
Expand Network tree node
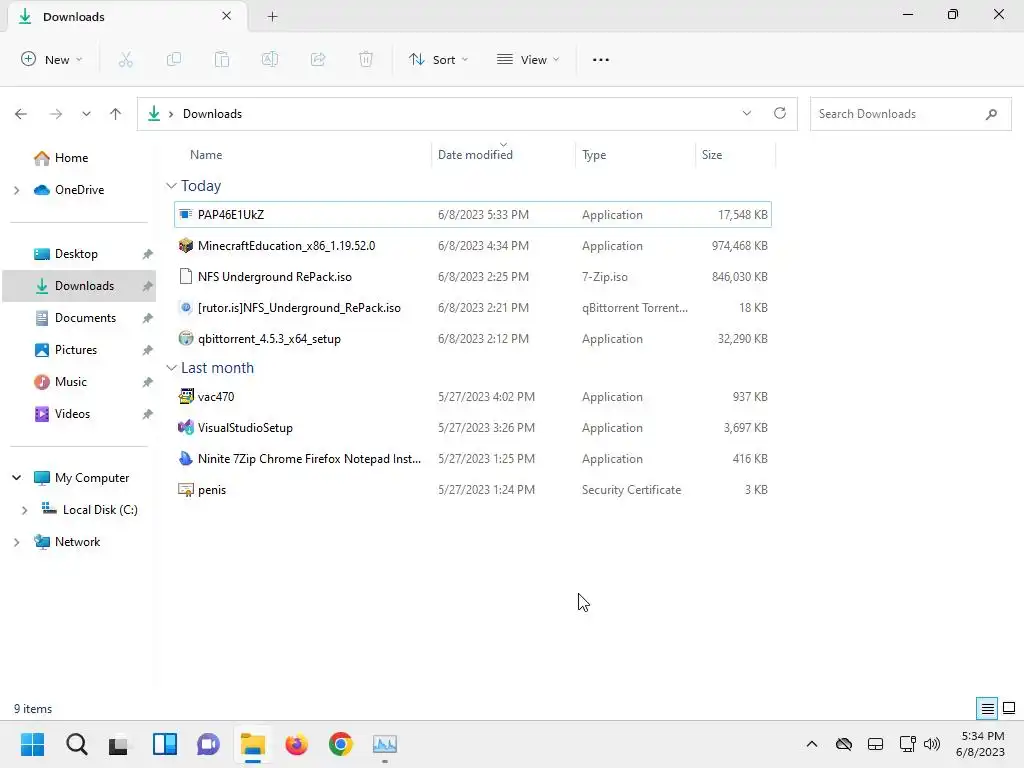(17, 542)
